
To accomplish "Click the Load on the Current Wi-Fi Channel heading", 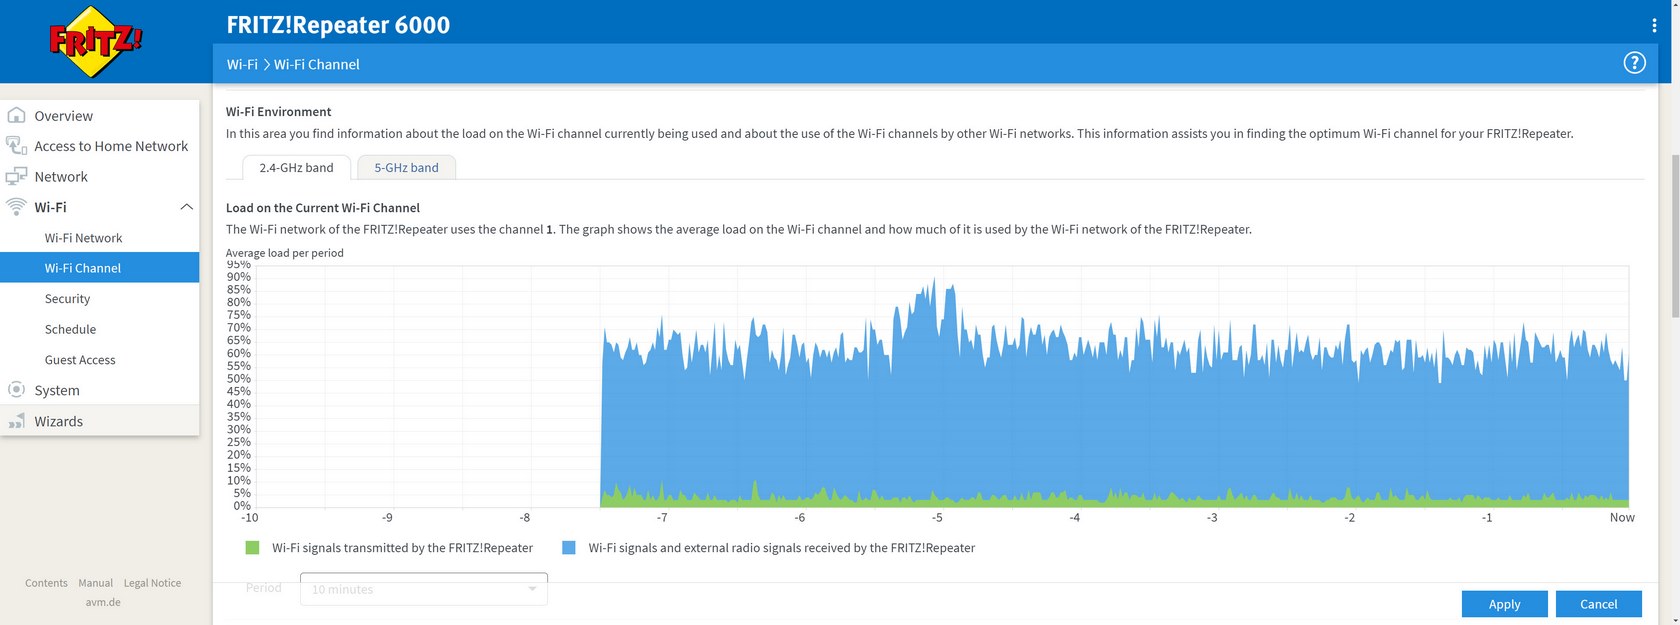I will (323, 208).
